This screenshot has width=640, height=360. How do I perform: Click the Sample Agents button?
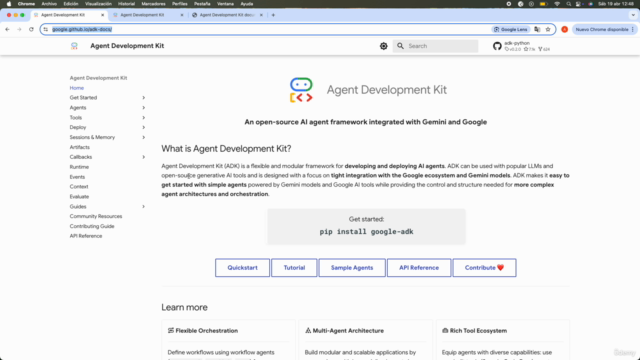[x=352, y=268]
